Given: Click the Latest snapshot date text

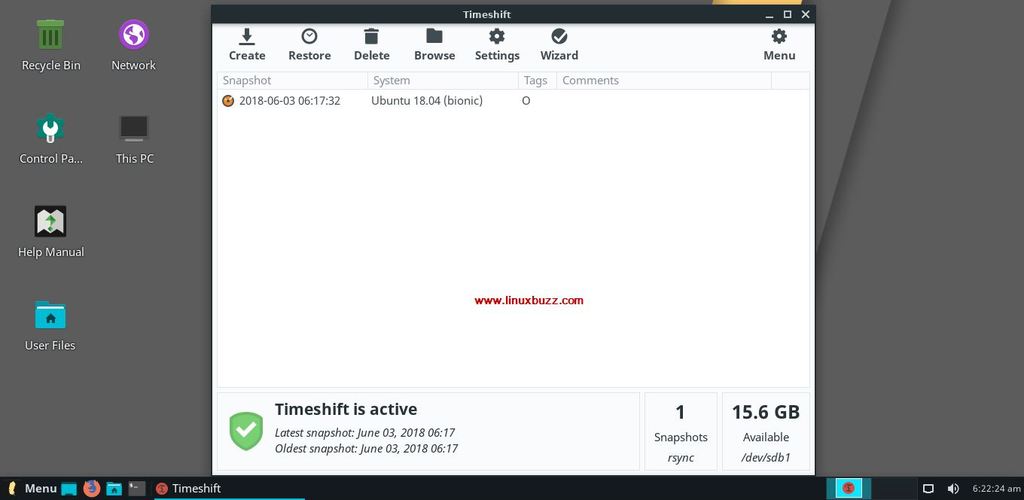Looking at the screenshot, I should pos(364,432).
